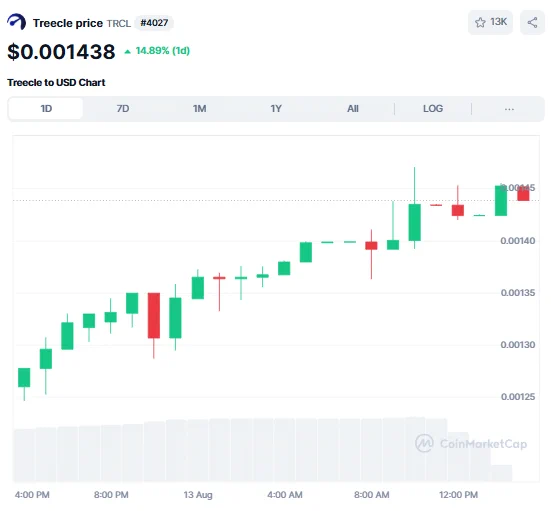Click the 14.89% (1d) change indicator
Screen dimensions: 551x511
tap(157, 51)
